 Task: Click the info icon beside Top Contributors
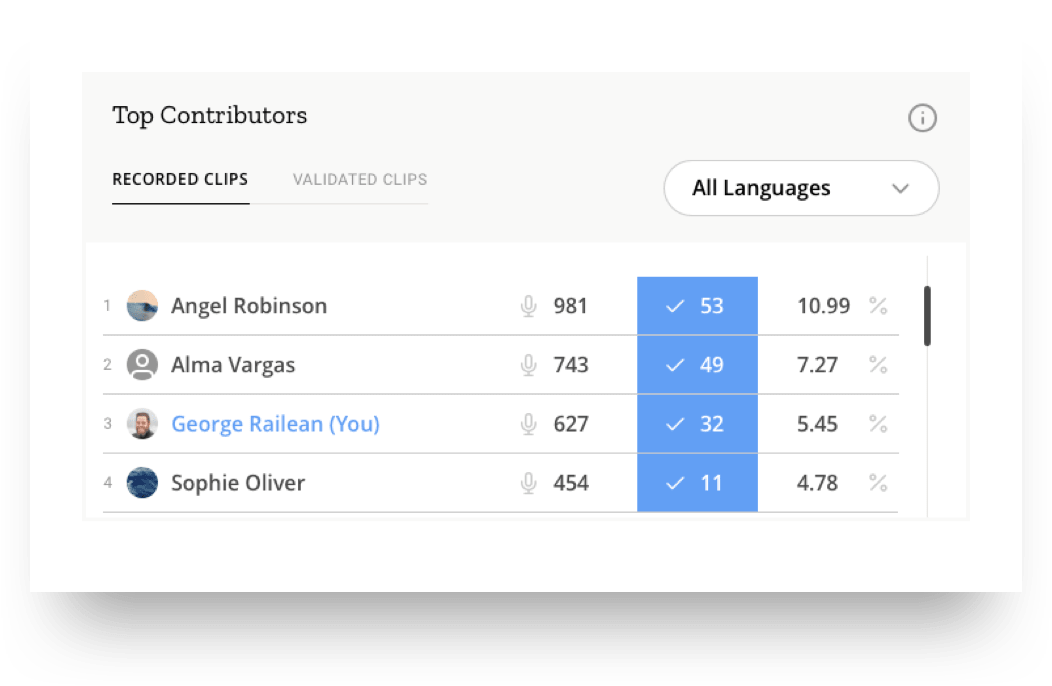point(922,119)
